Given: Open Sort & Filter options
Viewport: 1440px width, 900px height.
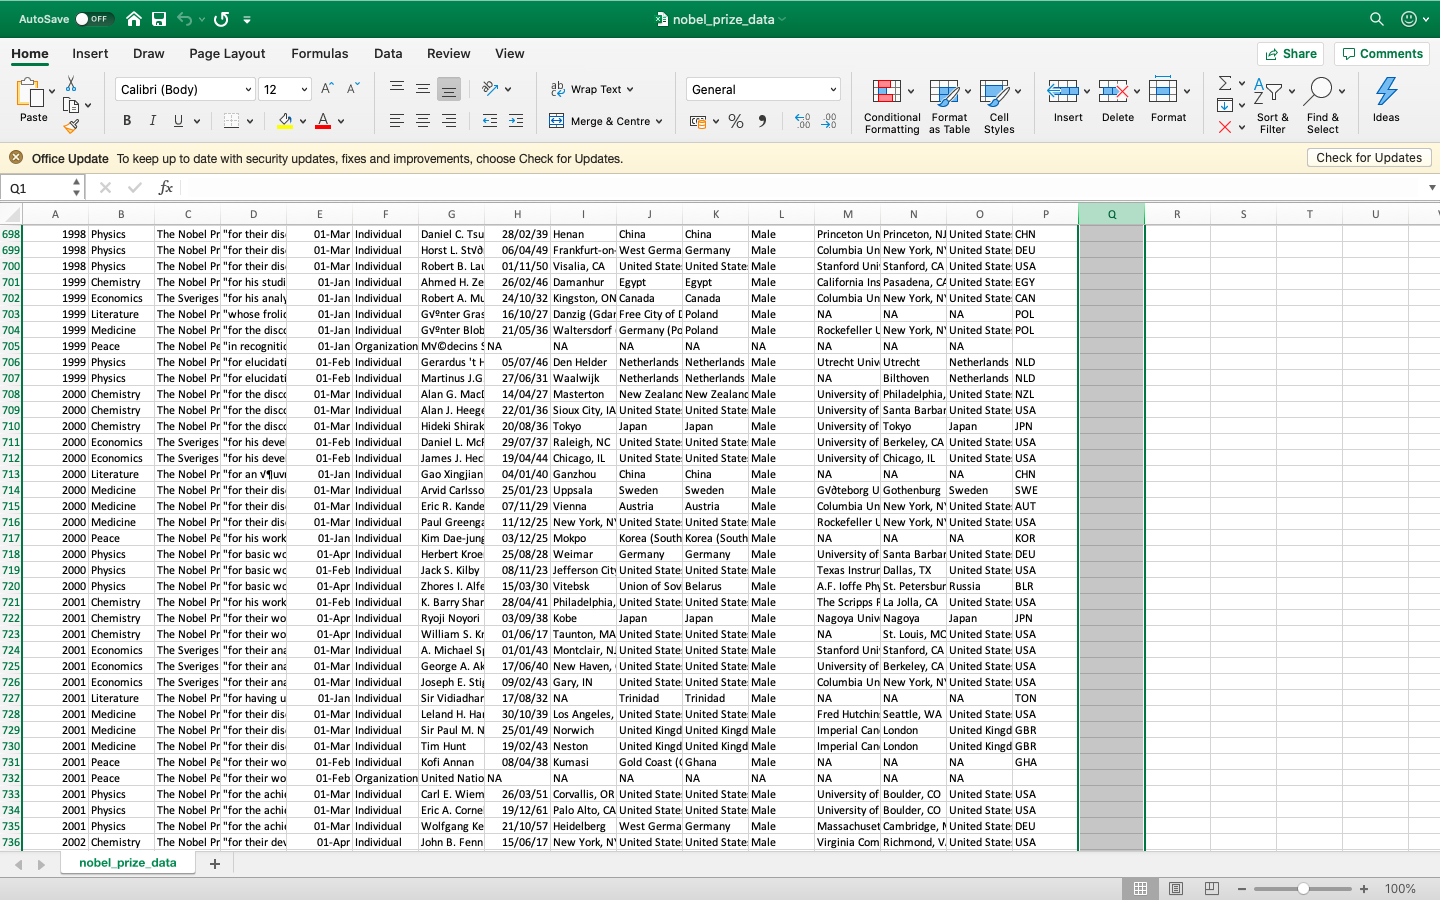Looking at the screenshot, I should click(x=1272, y=105).
